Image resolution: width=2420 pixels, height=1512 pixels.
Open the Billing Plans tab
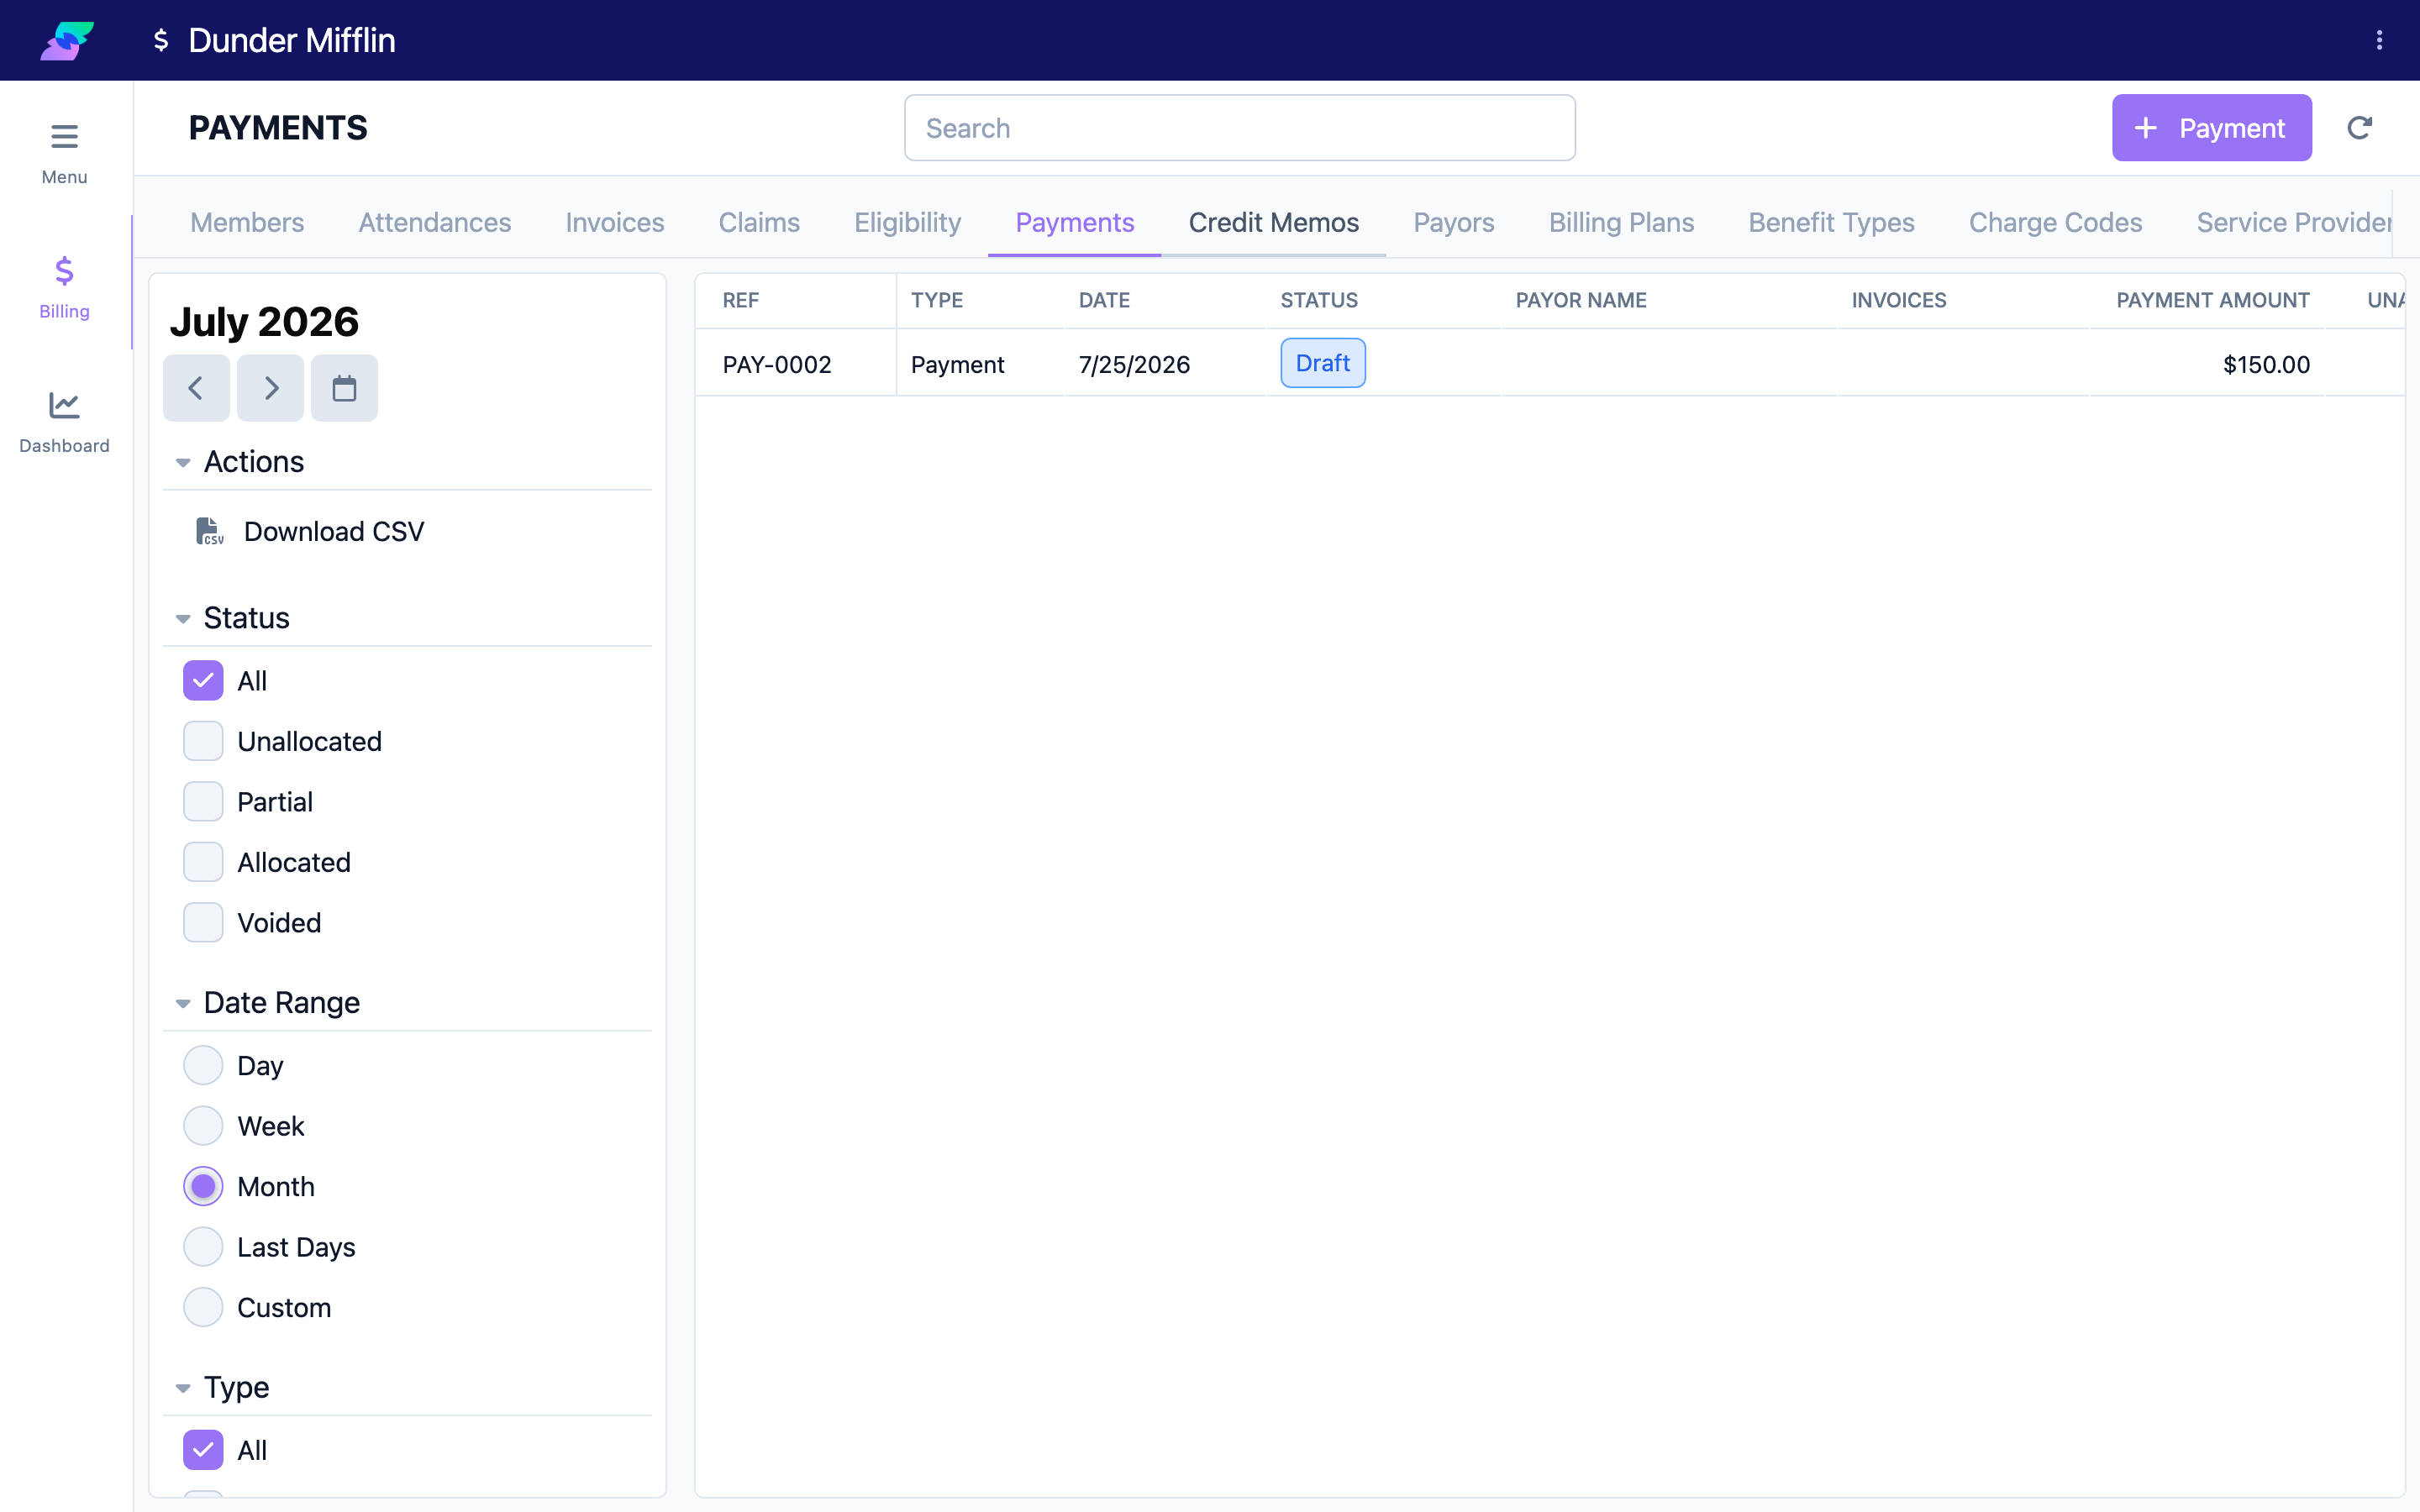point(1621,222)
